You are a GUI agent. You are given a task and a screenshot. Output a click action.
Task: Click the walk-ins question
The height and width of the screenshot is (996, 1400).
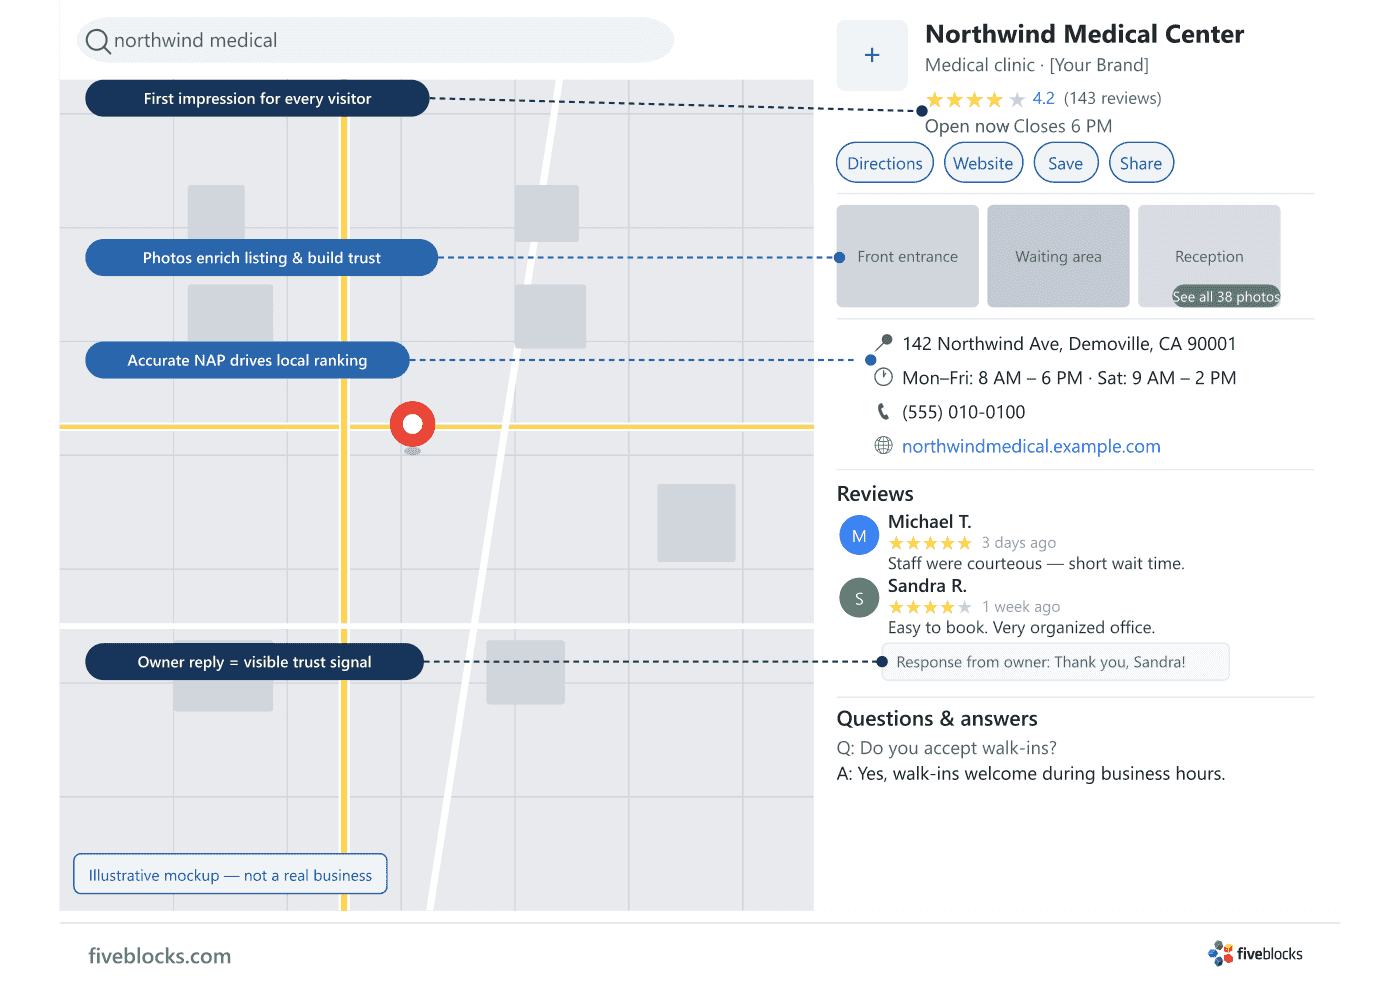click(x=946, y=748)
